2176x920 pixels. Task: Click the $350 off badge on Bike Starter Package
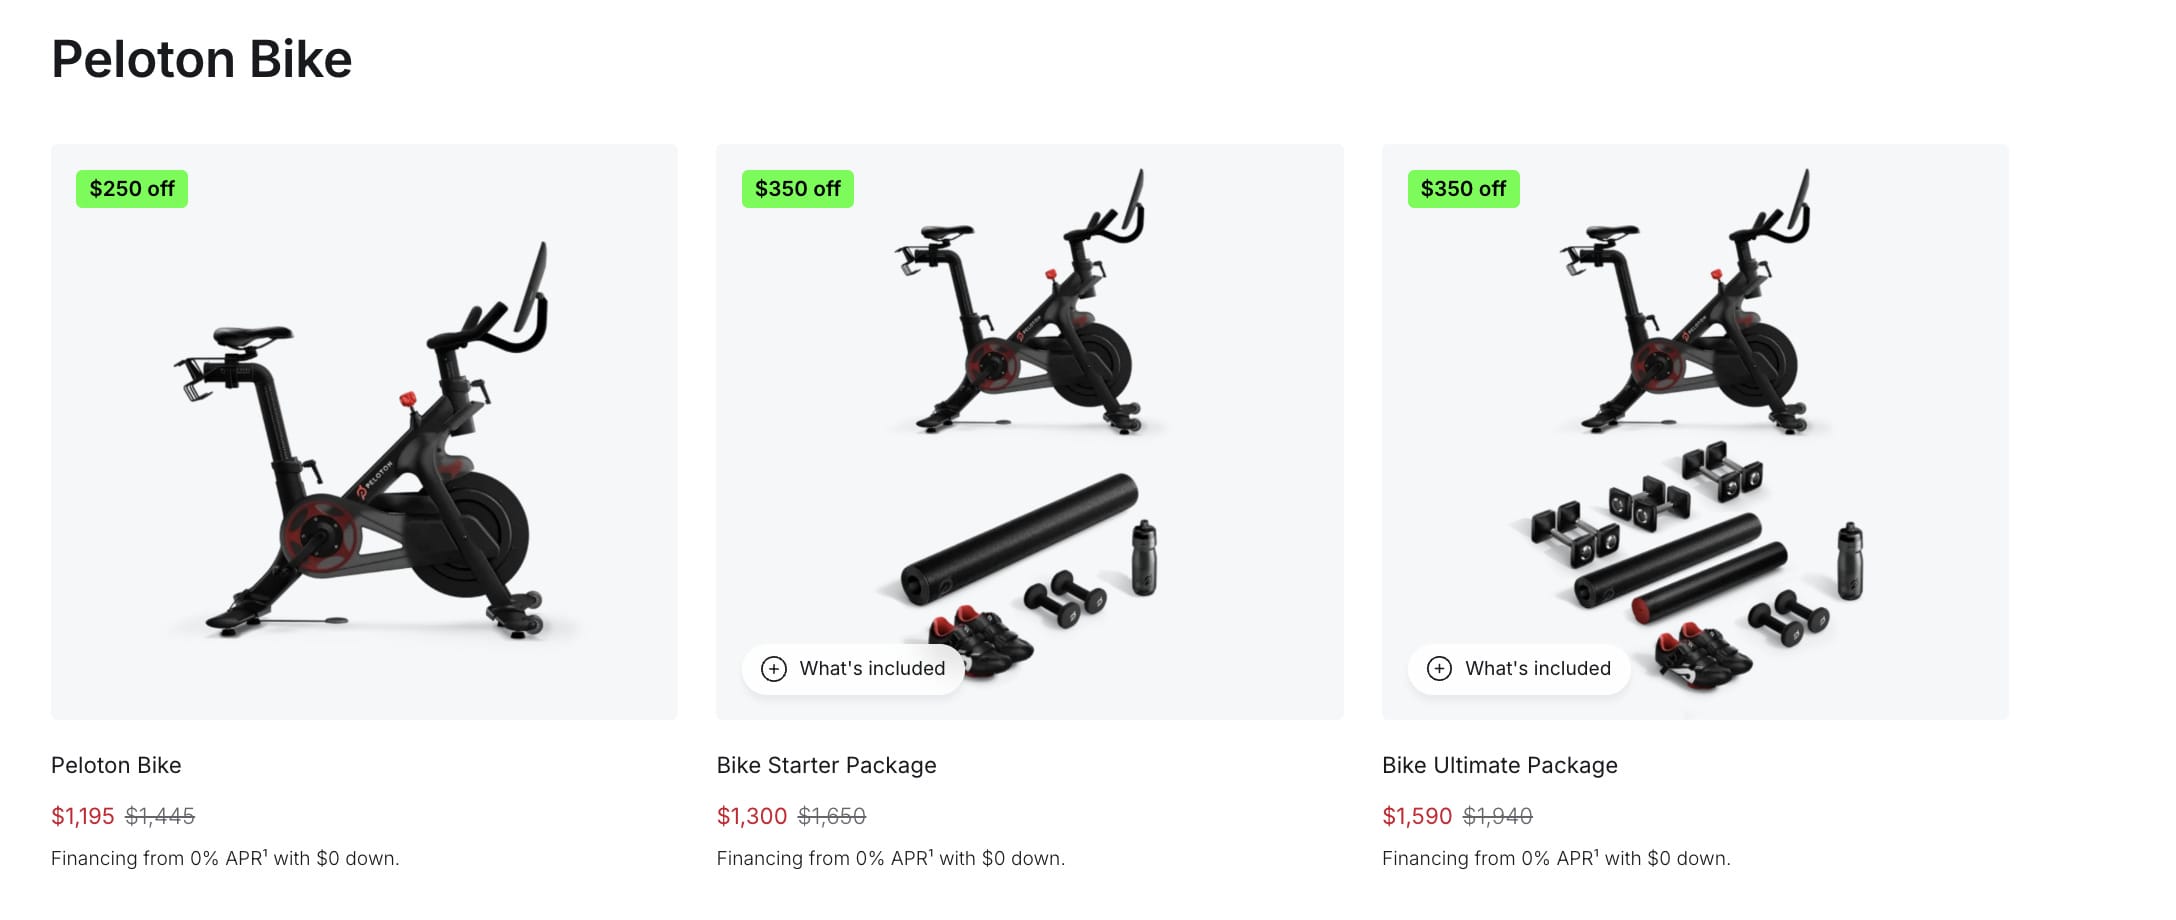pos(797,187)
